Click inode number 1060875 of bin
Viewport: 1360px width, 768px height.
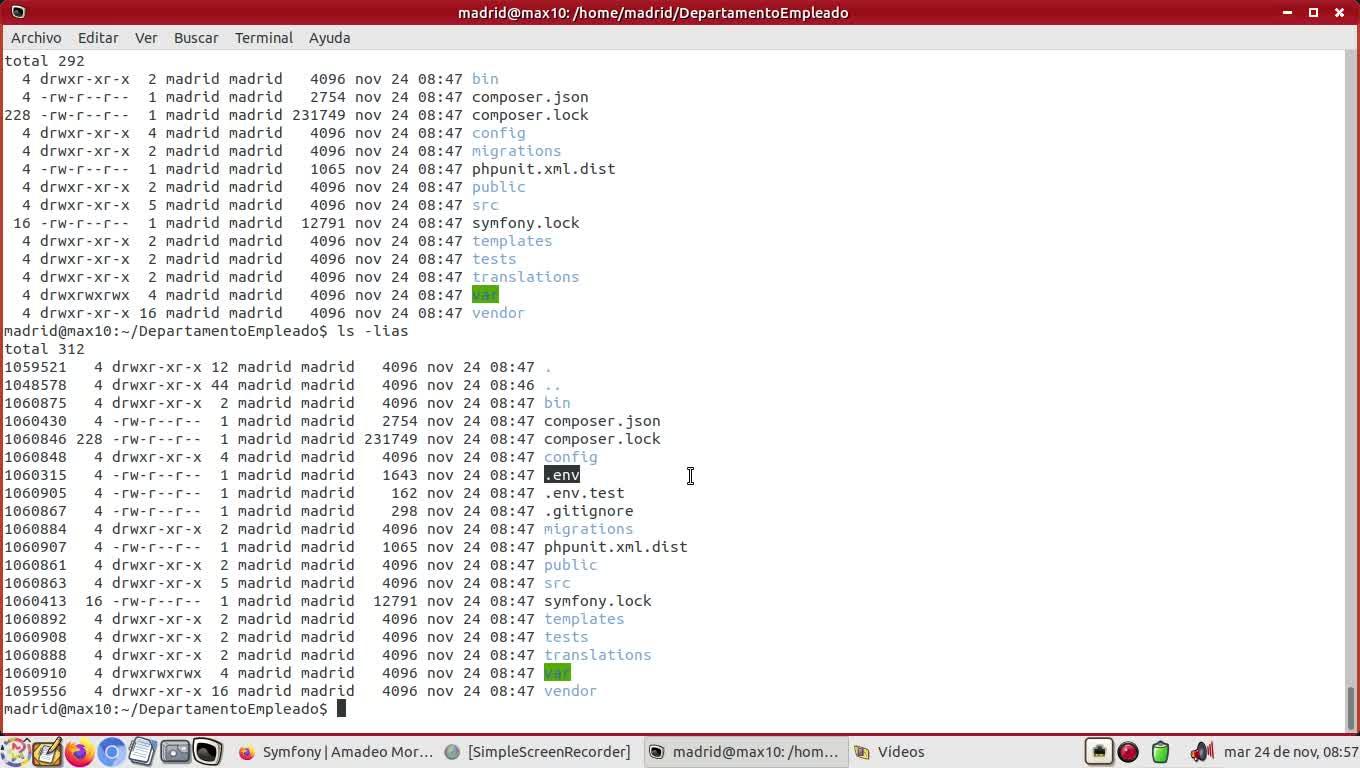pos(35,403)
